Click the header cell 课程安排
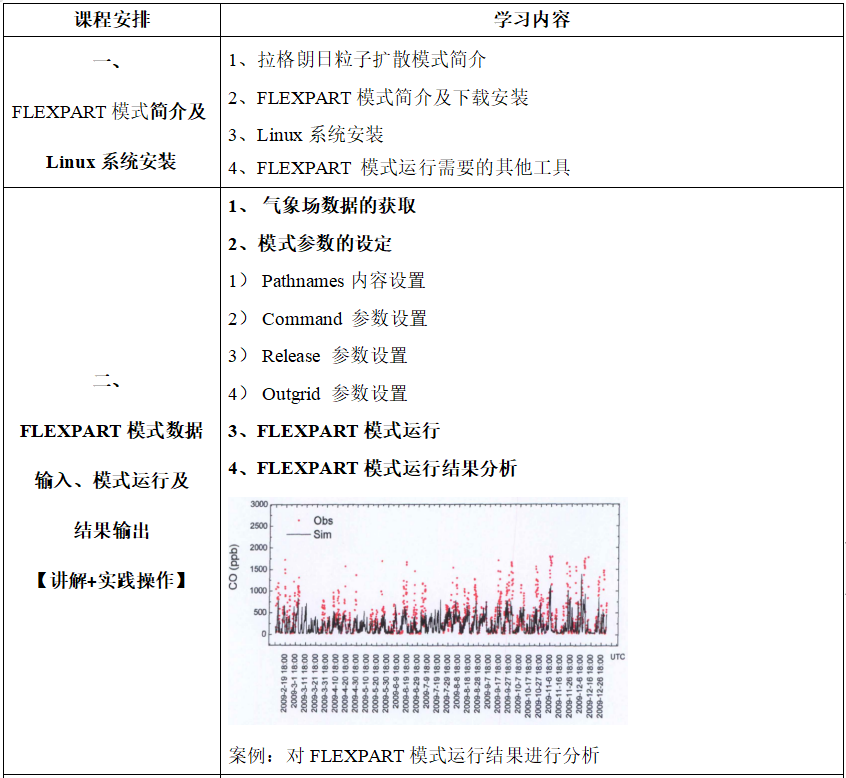846x778 pixels. tap(112, 20)
